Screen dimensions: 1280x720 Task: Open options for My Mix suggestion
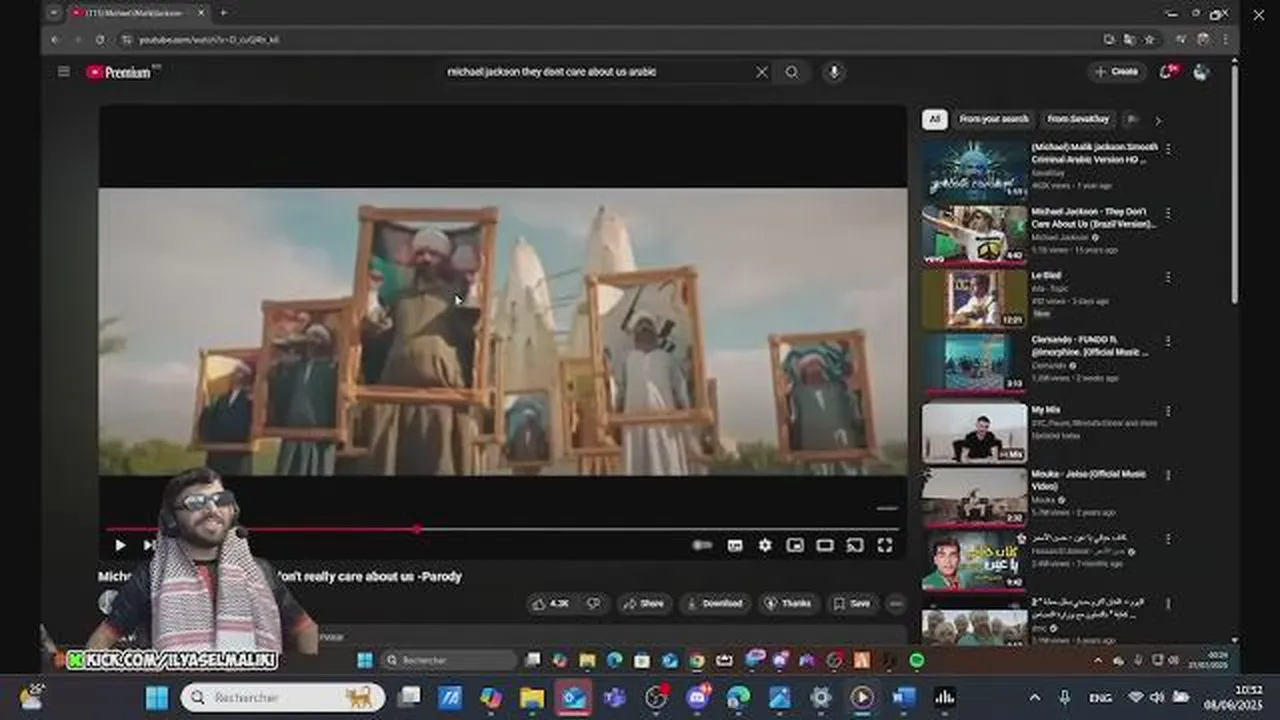[x=1168, y=411]
